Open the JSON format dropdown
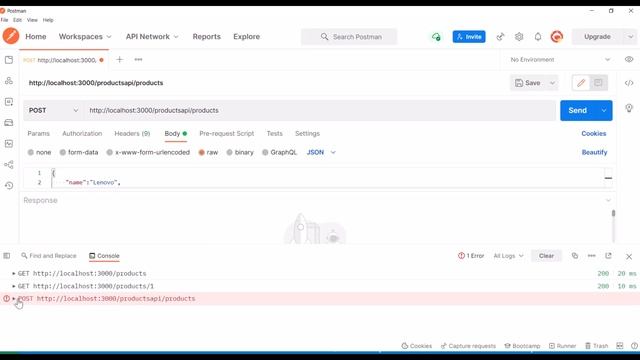 321,152
